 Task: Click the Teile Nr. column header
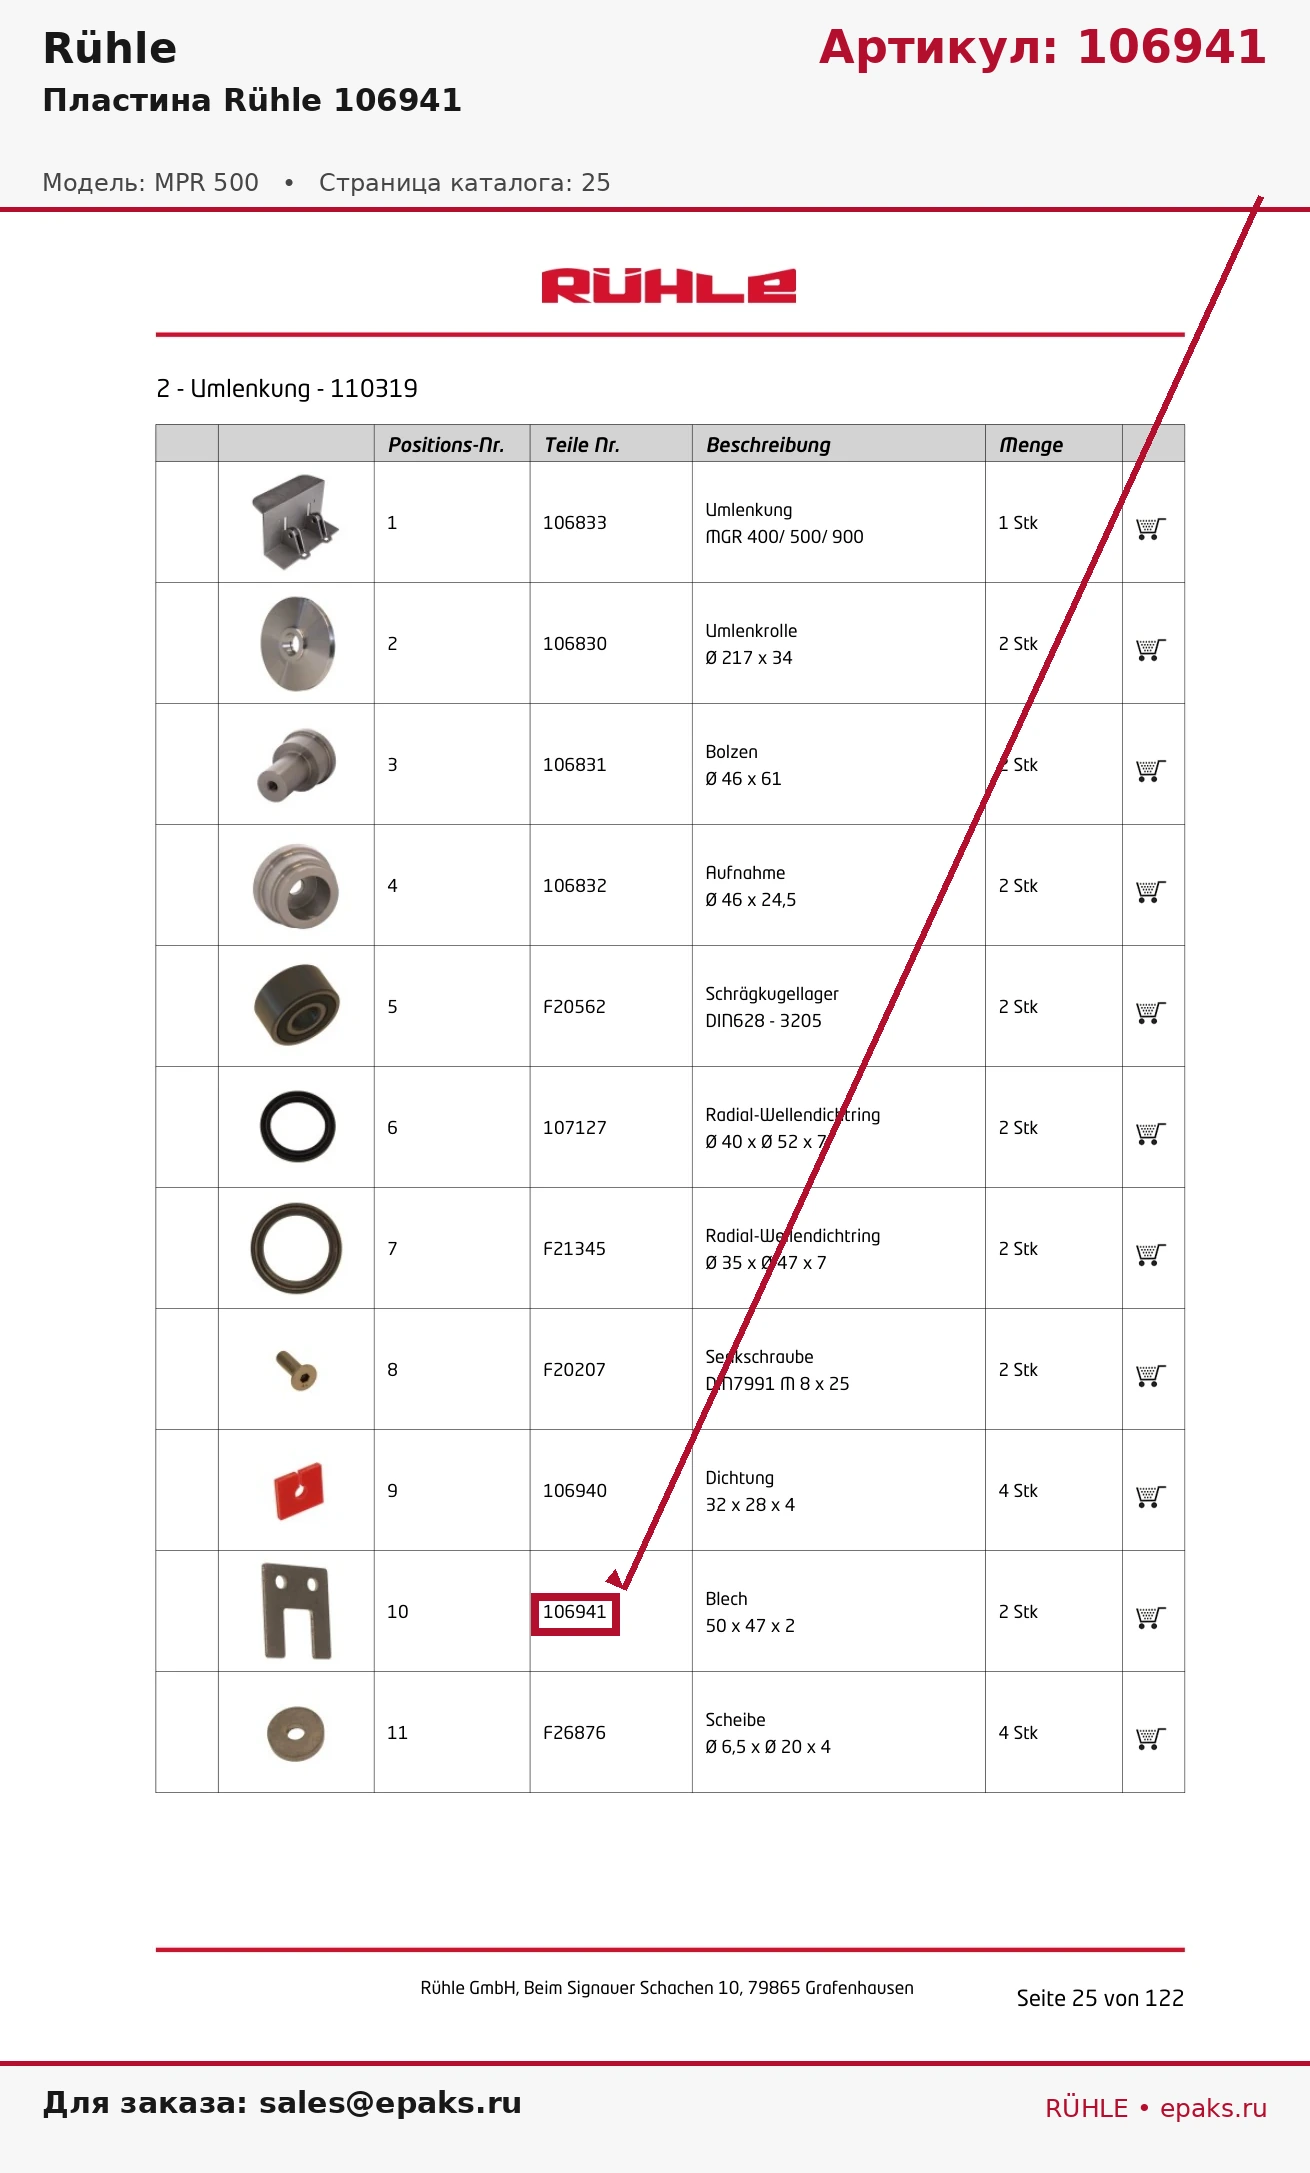pyautogui.click(x=582, y=445)
